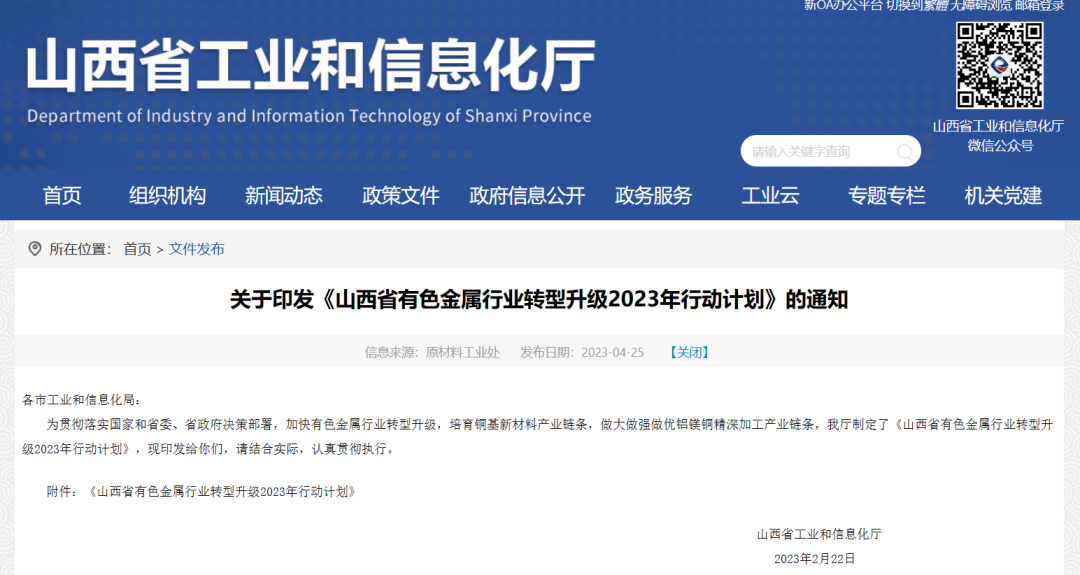The height and width of the screenshot is (575, 1080).
Task: Click the 邮箱登录 link
Action: click(1038, 5)
